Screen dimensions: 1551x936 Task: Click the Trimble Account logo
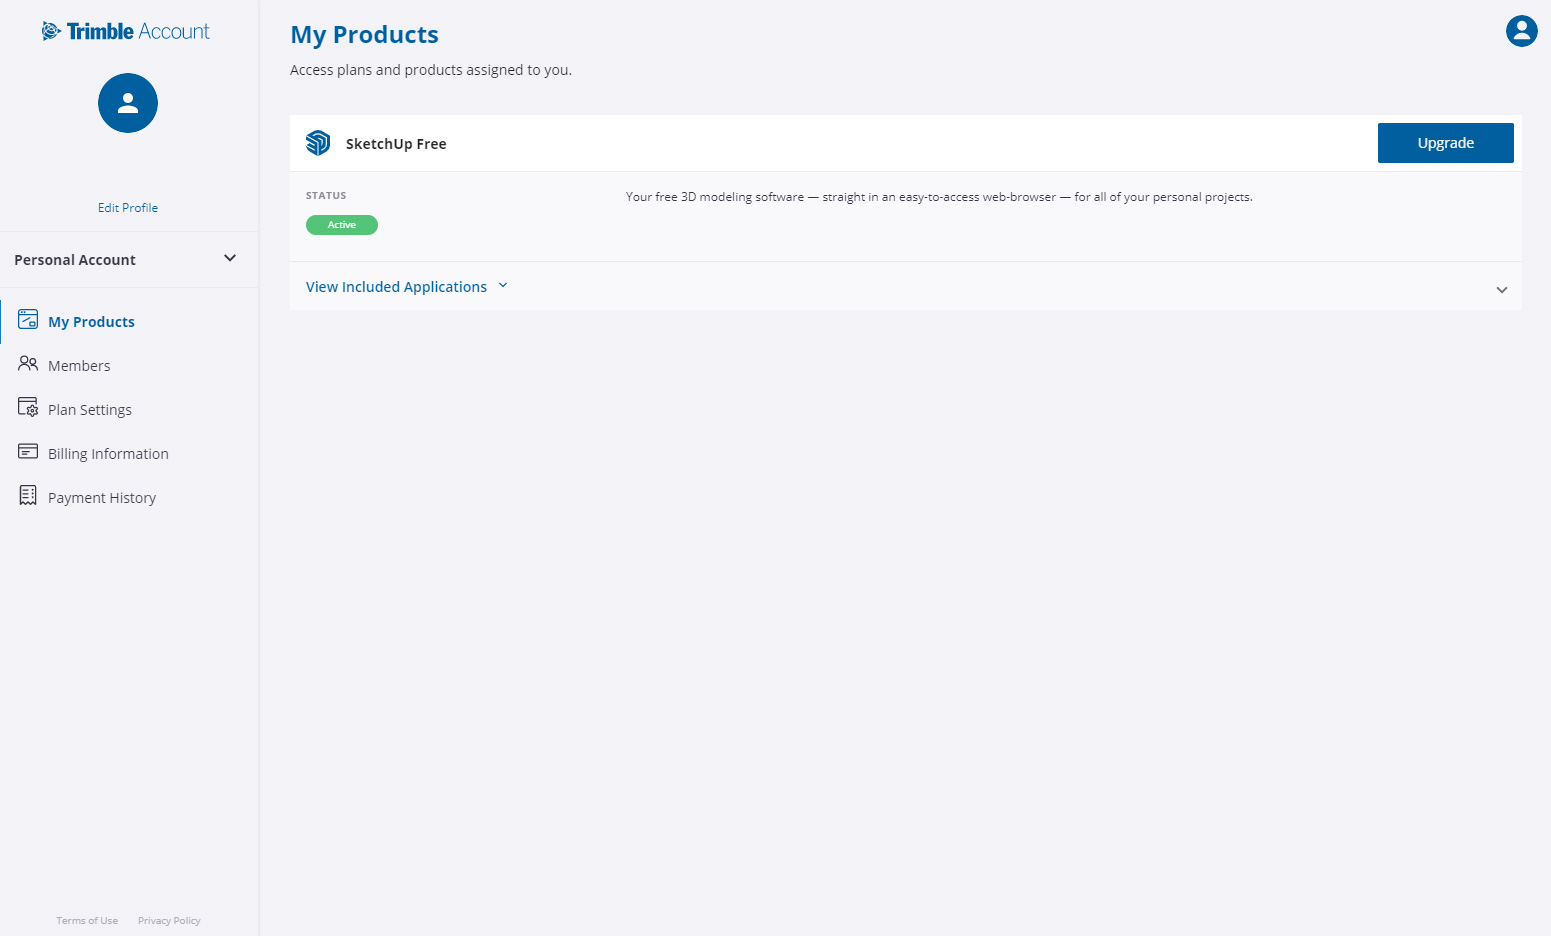[126, 31]
